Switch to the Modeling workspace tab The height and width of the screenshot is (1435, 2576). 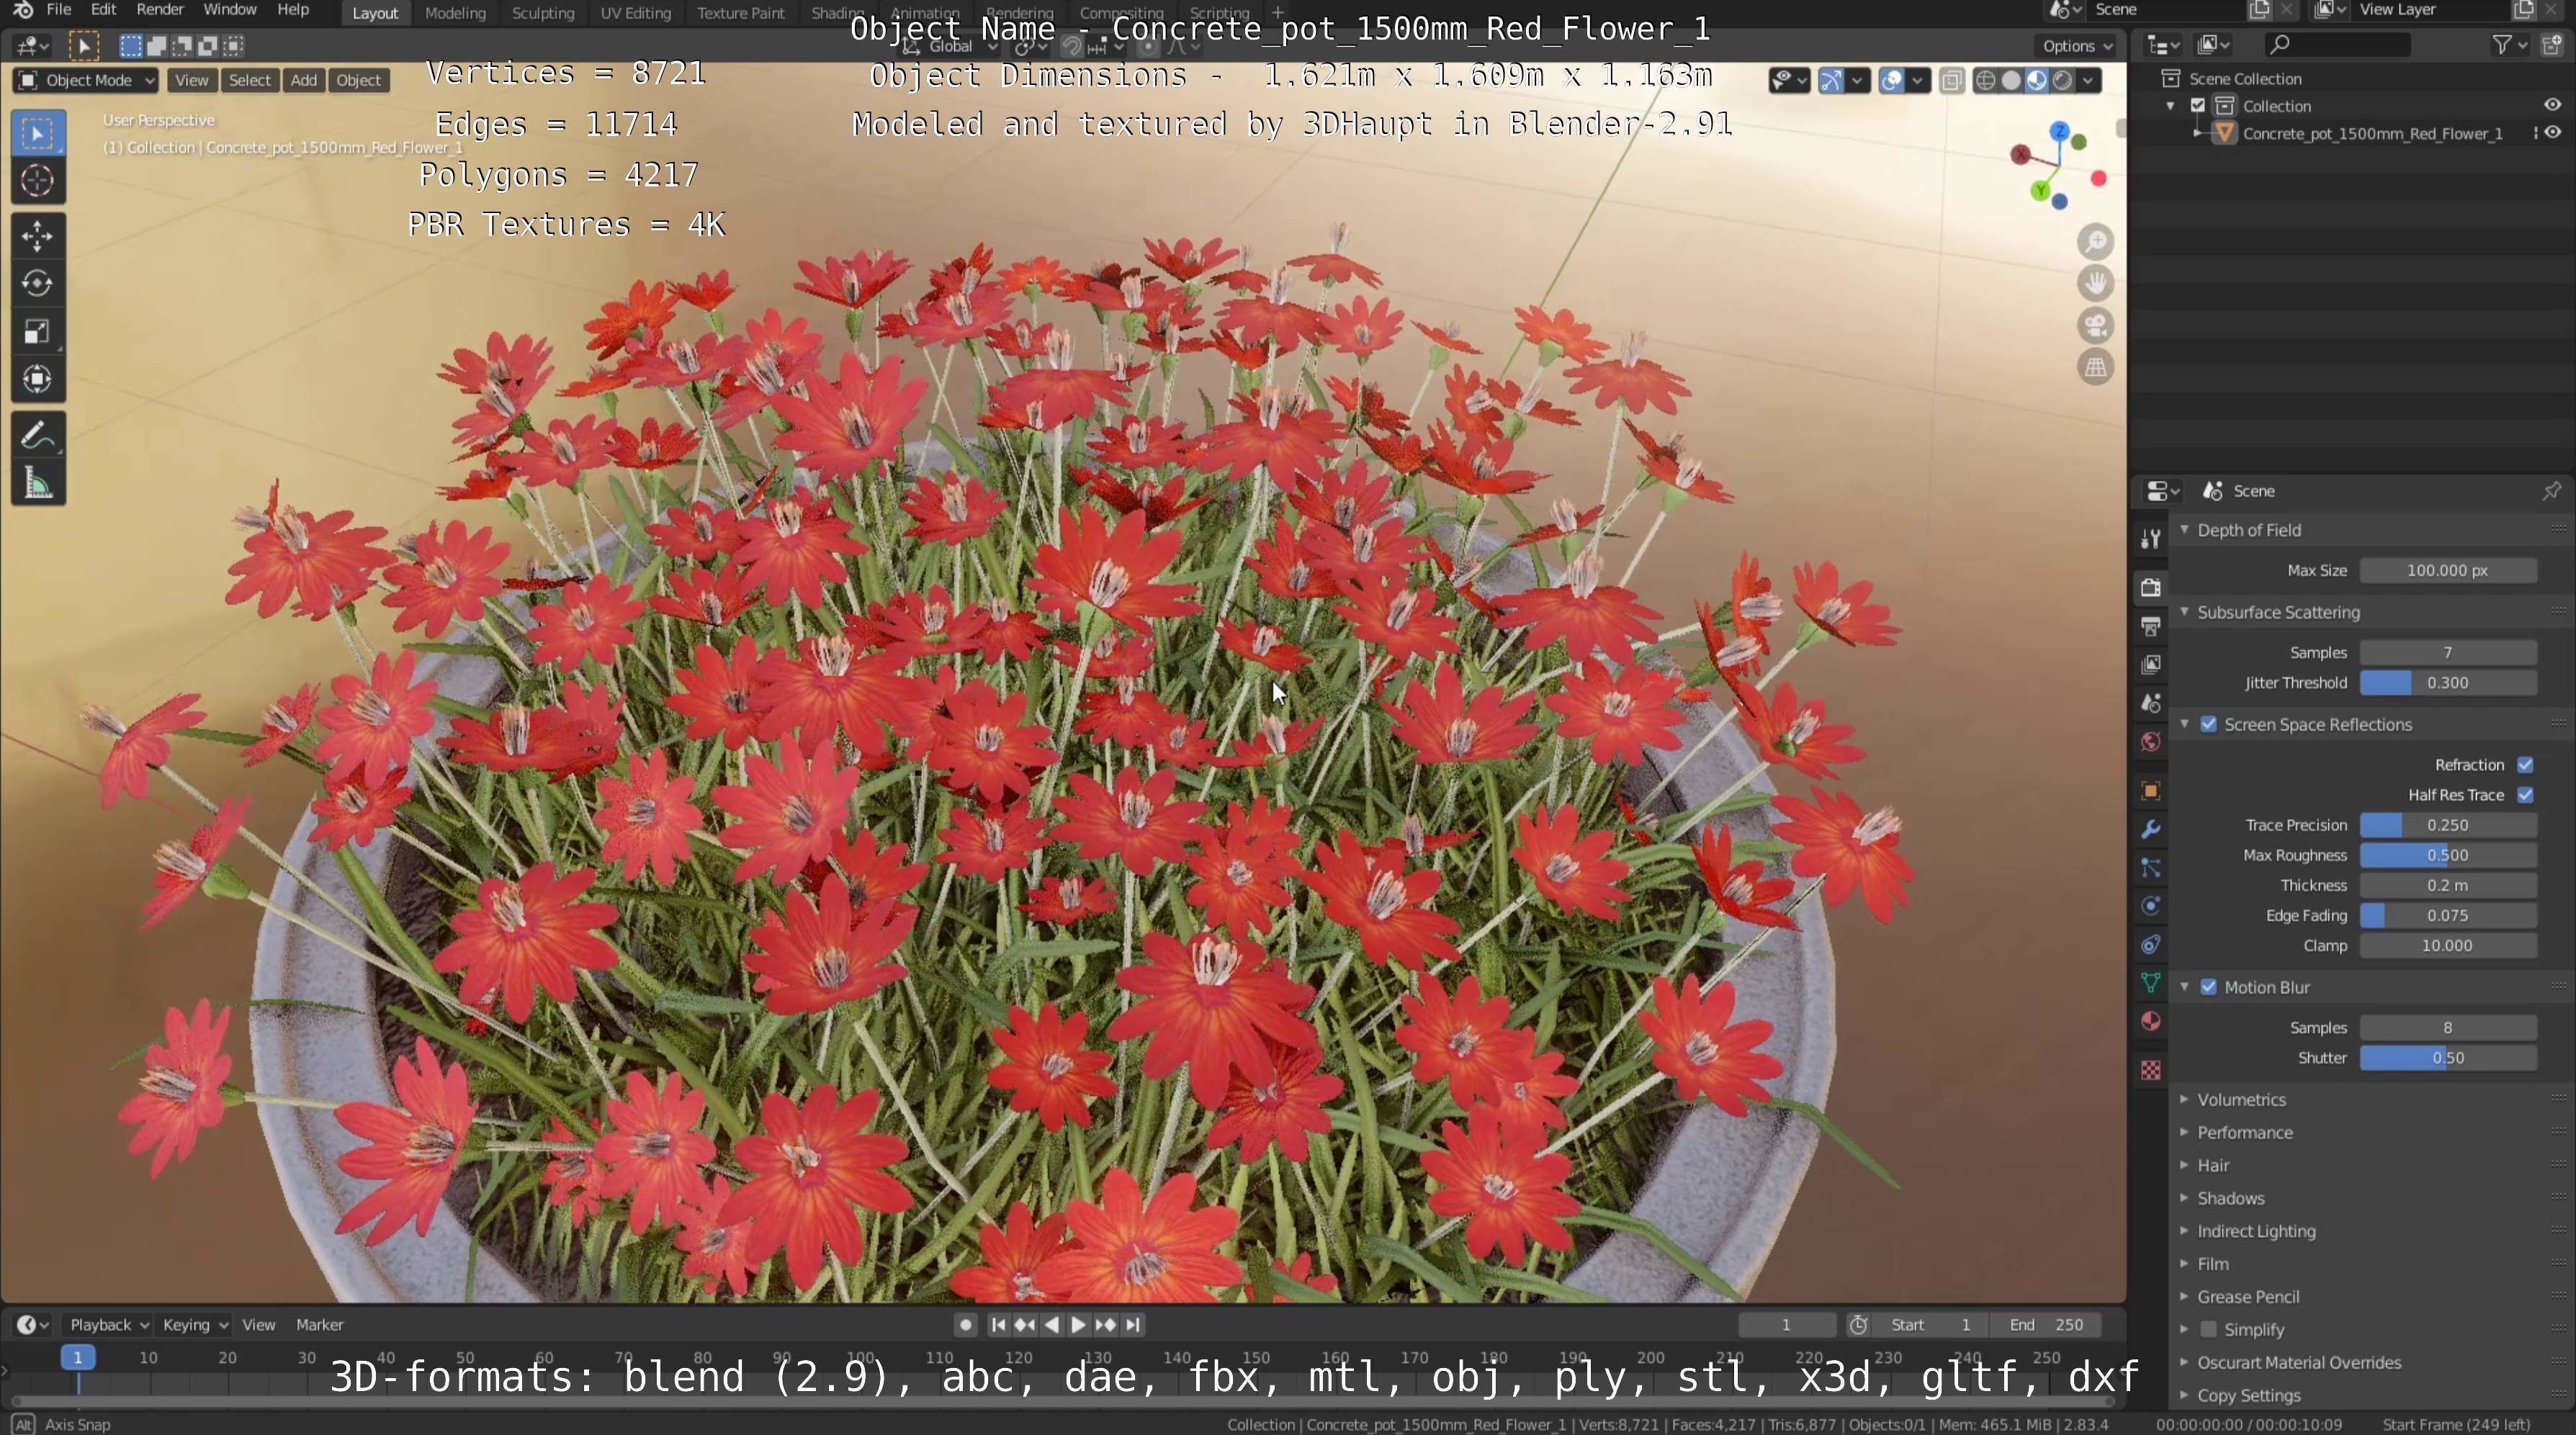(x=455, y=13)
